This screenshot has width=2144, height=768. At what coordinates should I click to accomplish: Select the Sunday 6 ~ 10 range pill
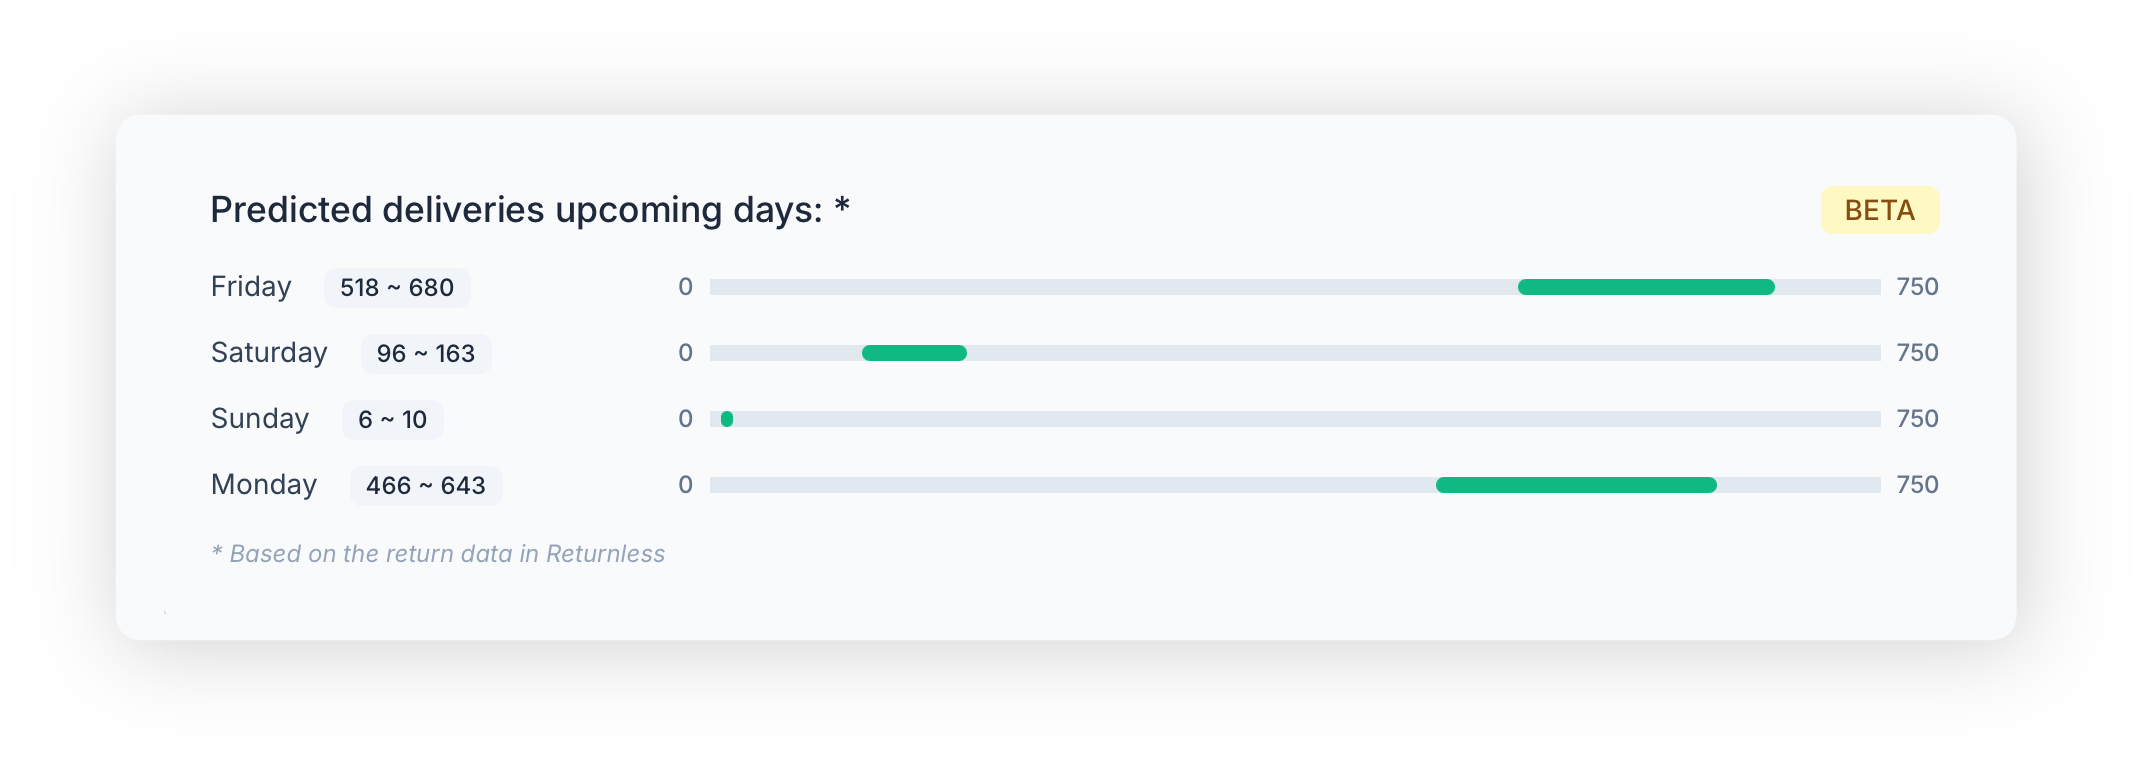pos(393,420)
